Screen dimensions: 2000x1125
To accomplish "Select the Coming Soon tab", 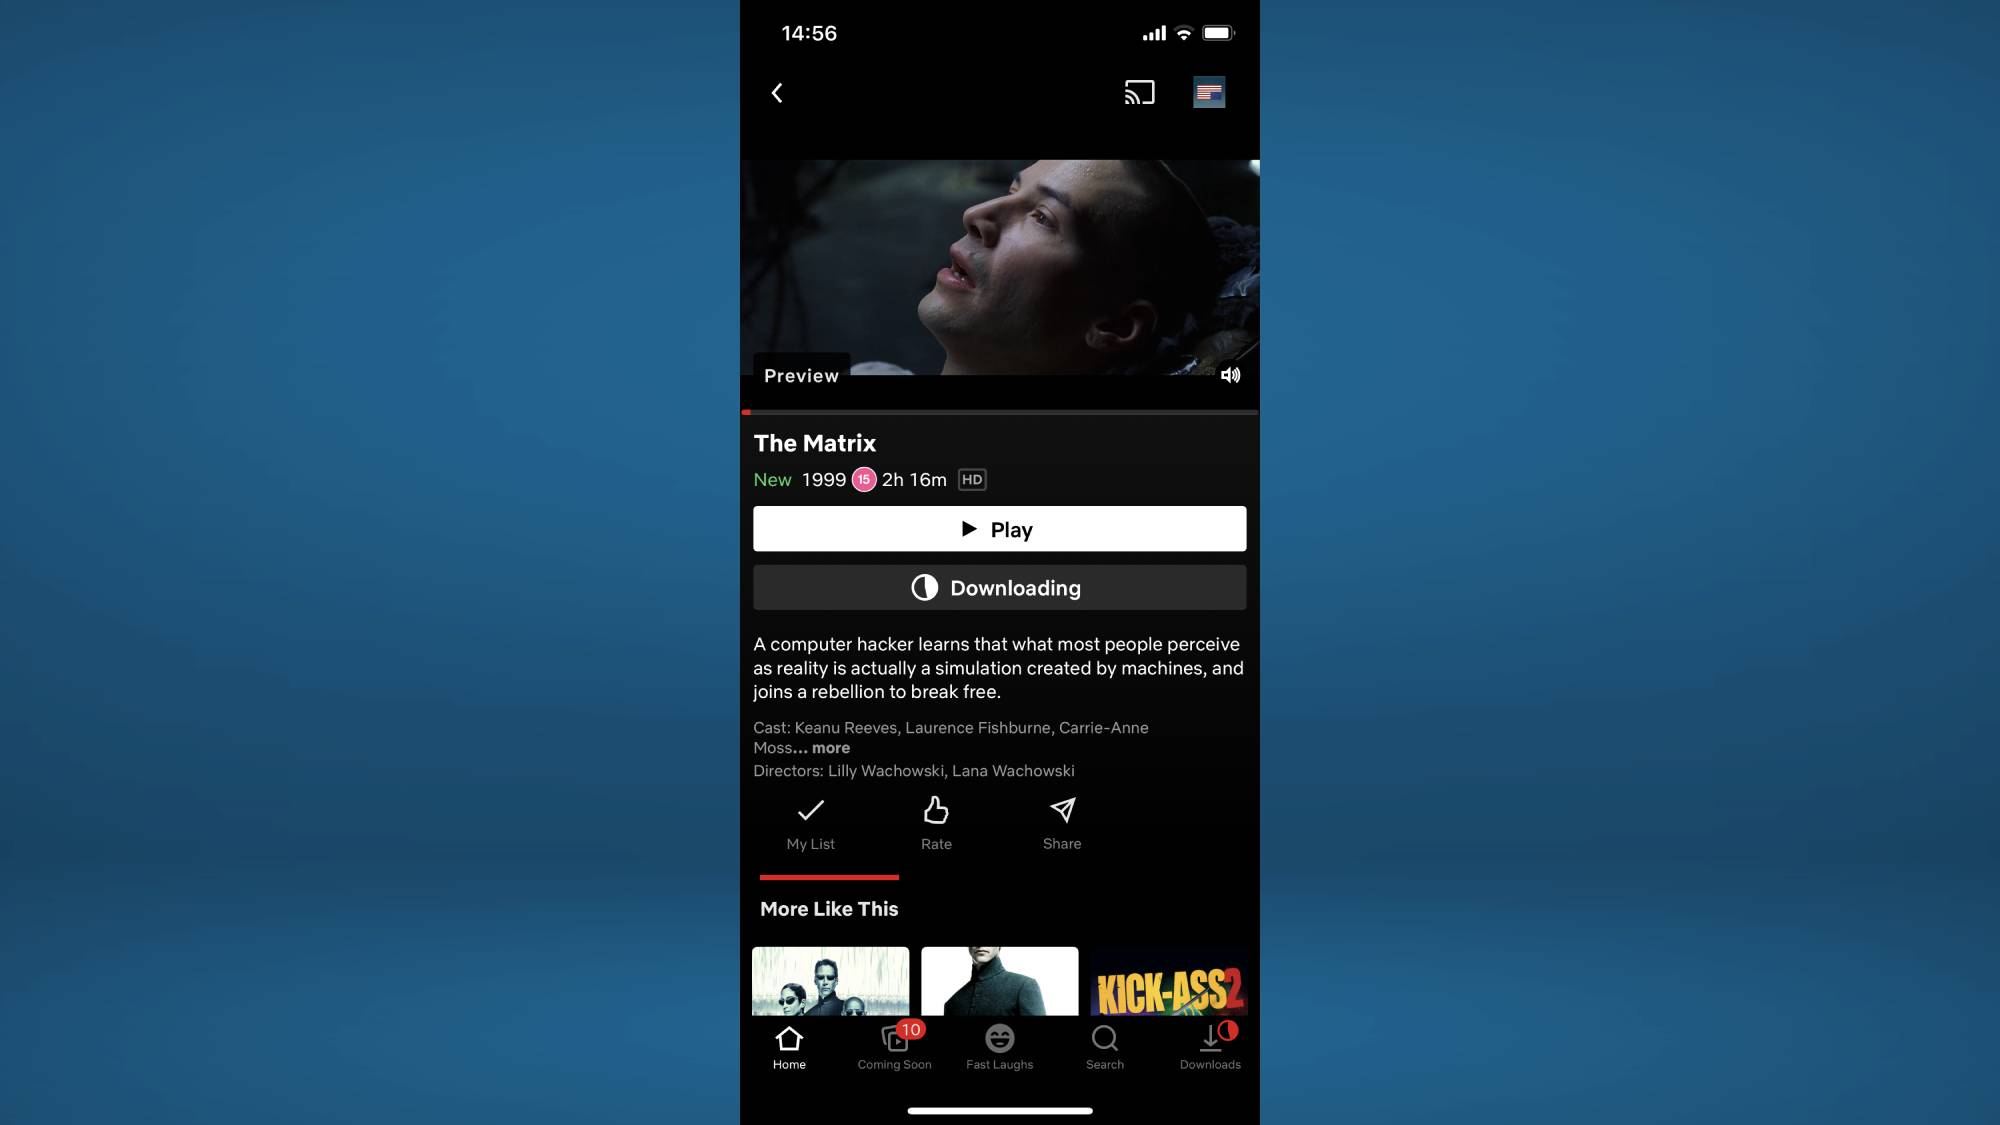I will coord(894,1047).
